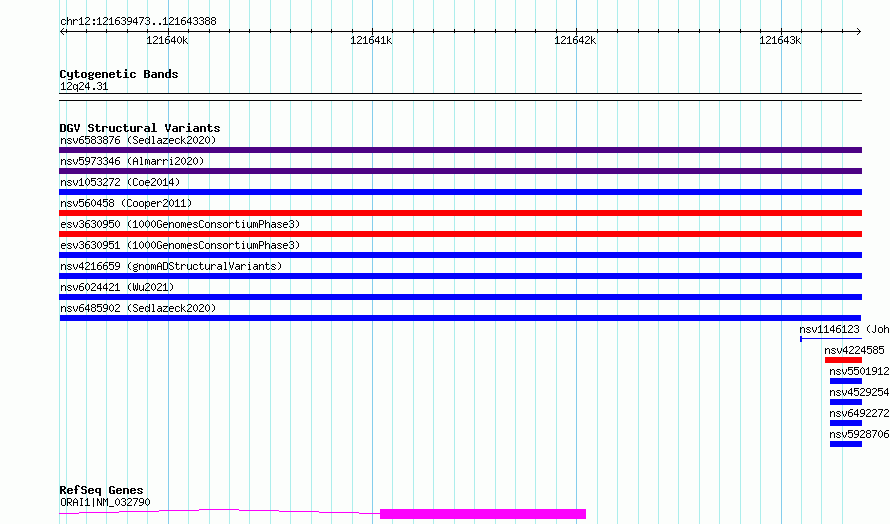Viewport: 890px width, 524px height.
Task: Click the 121640k ruler tick label
Action: click(x=167, y=40)
